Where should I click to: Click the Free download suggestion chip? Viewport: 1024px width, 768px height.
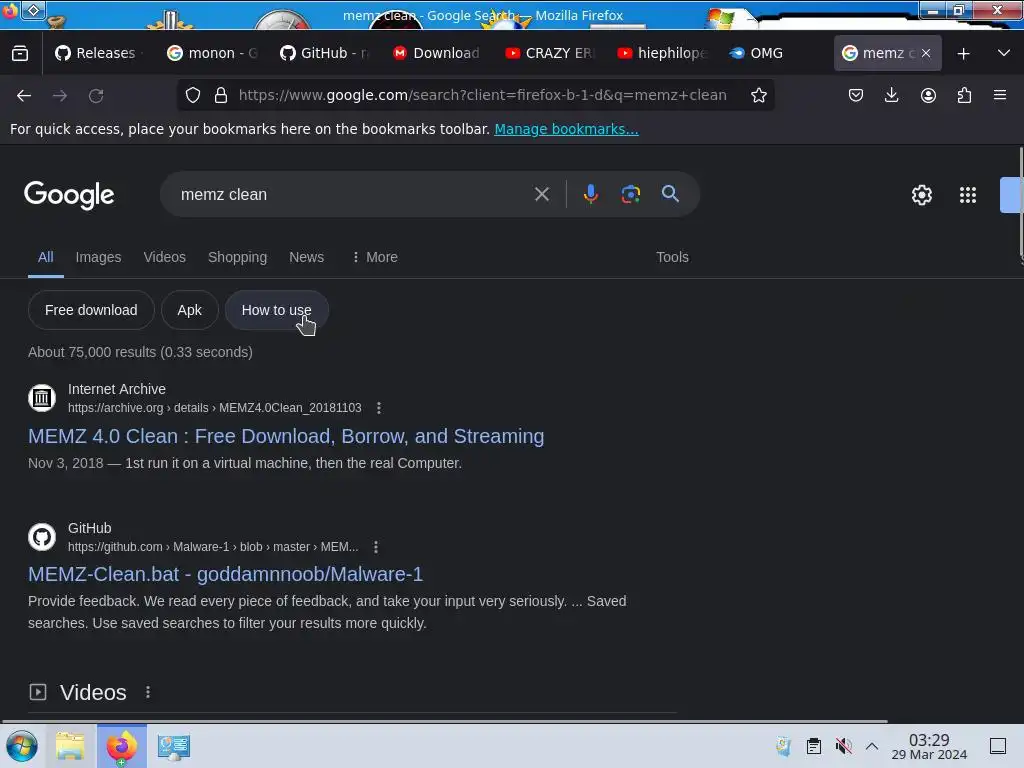(x=91, y=310)
